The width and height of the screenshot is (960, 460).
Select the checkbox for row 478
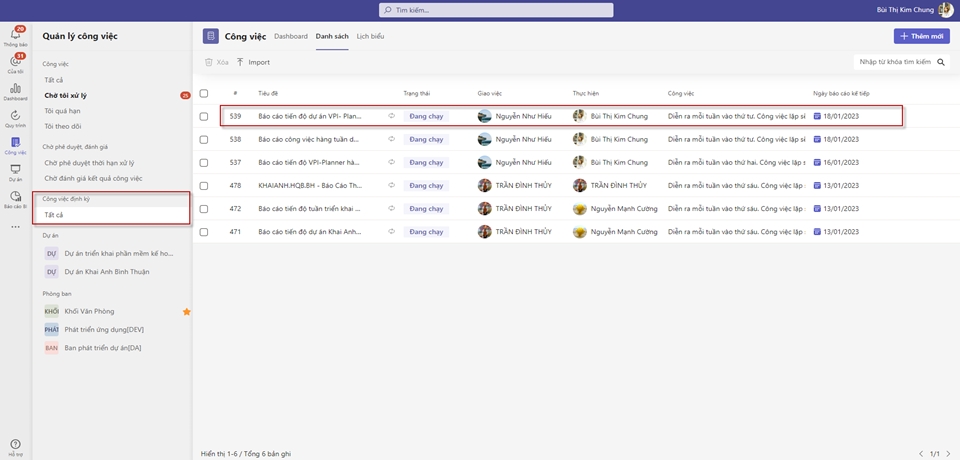[x=204, y=186]
